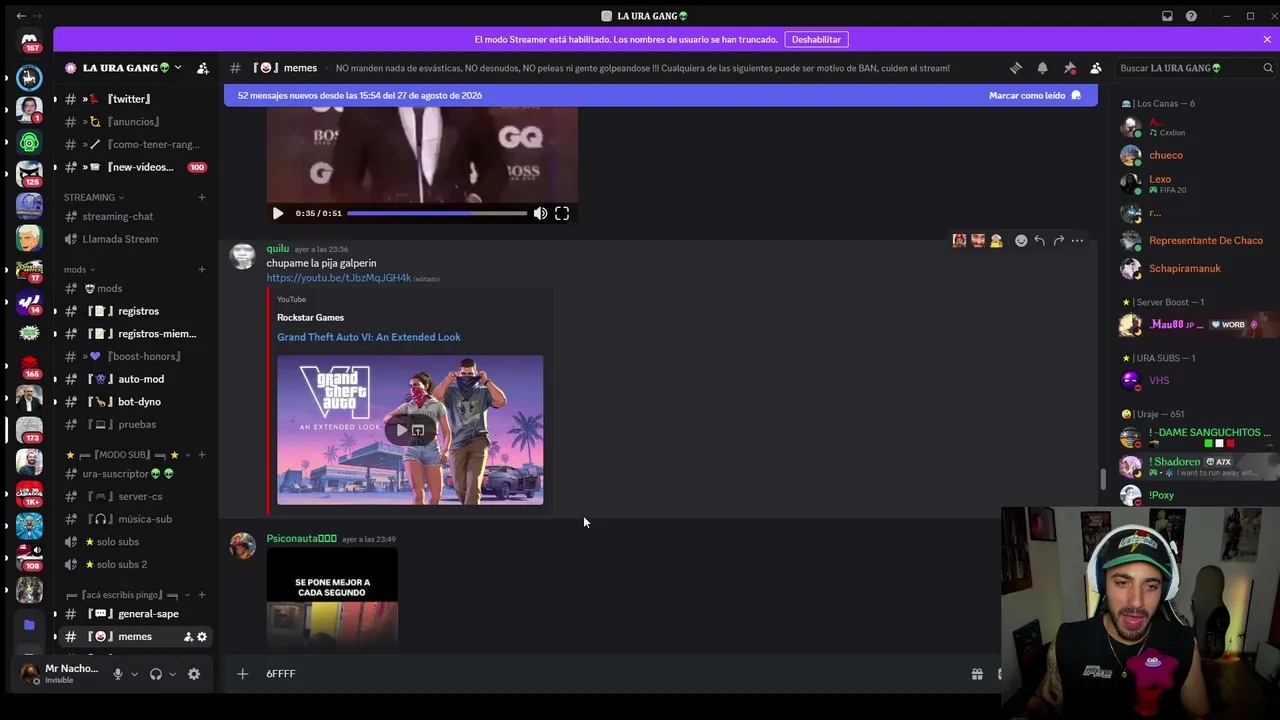The width and height of the screenshot is (1280, 720).
Task: Open notification settings bell icon
Action: pyautogui.click(x=1042, y=68)
